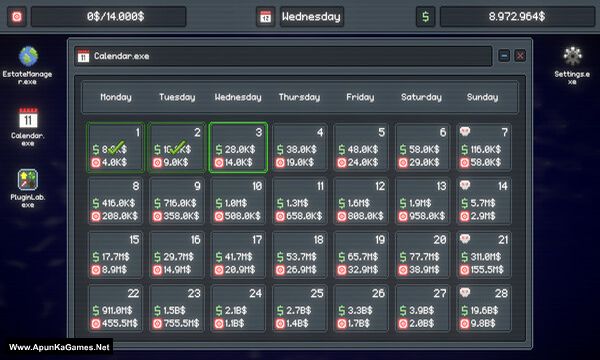The height and width of the screenshot is (360, 600).
Task: Click the 19.6B$ income on day 28
Action: (484, 310)
